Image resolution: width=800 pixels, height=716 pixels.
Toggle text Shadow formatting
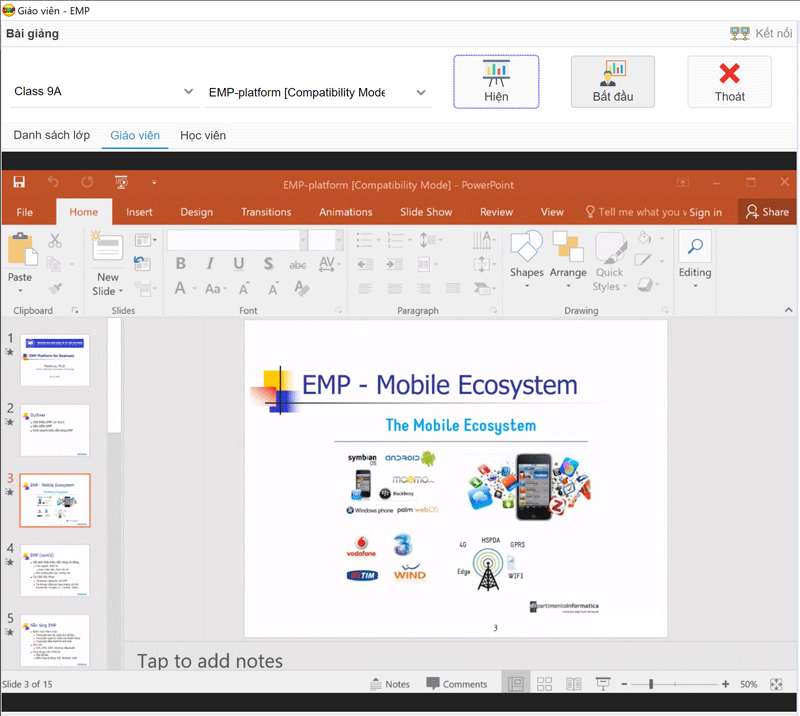[x=268, y=263]
